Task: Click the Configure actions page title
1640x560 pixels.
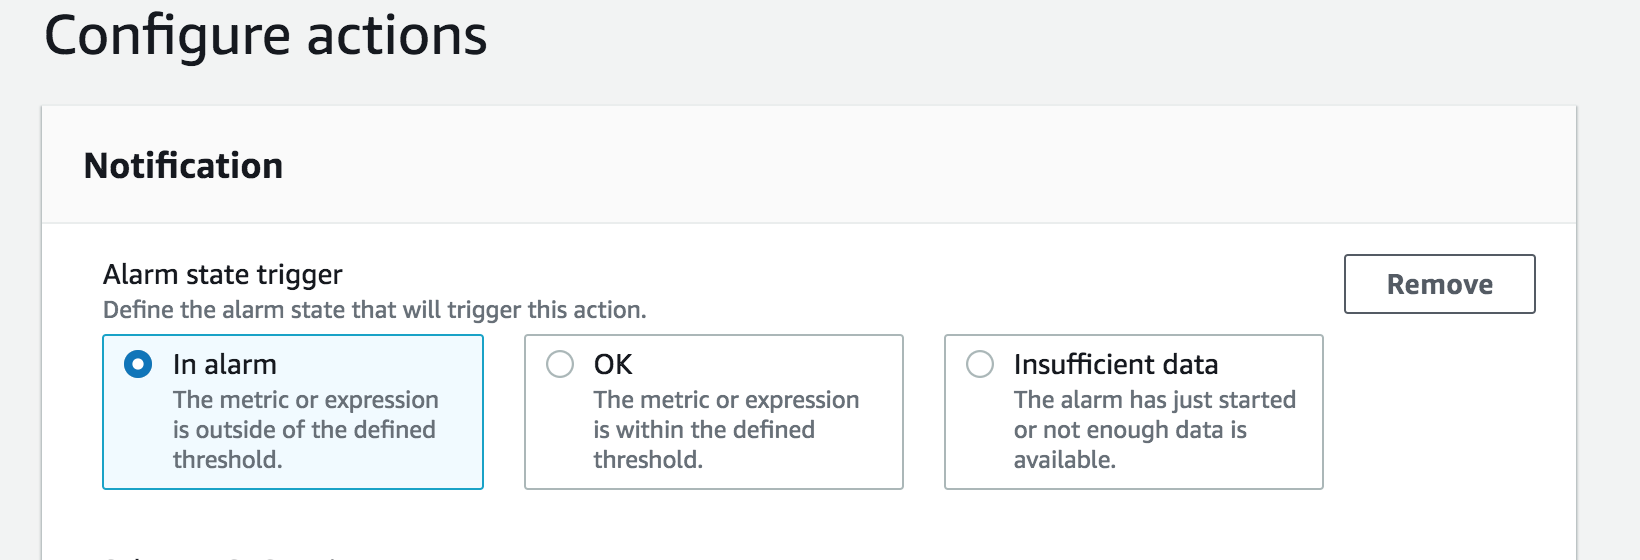Action: coord(266,36)
